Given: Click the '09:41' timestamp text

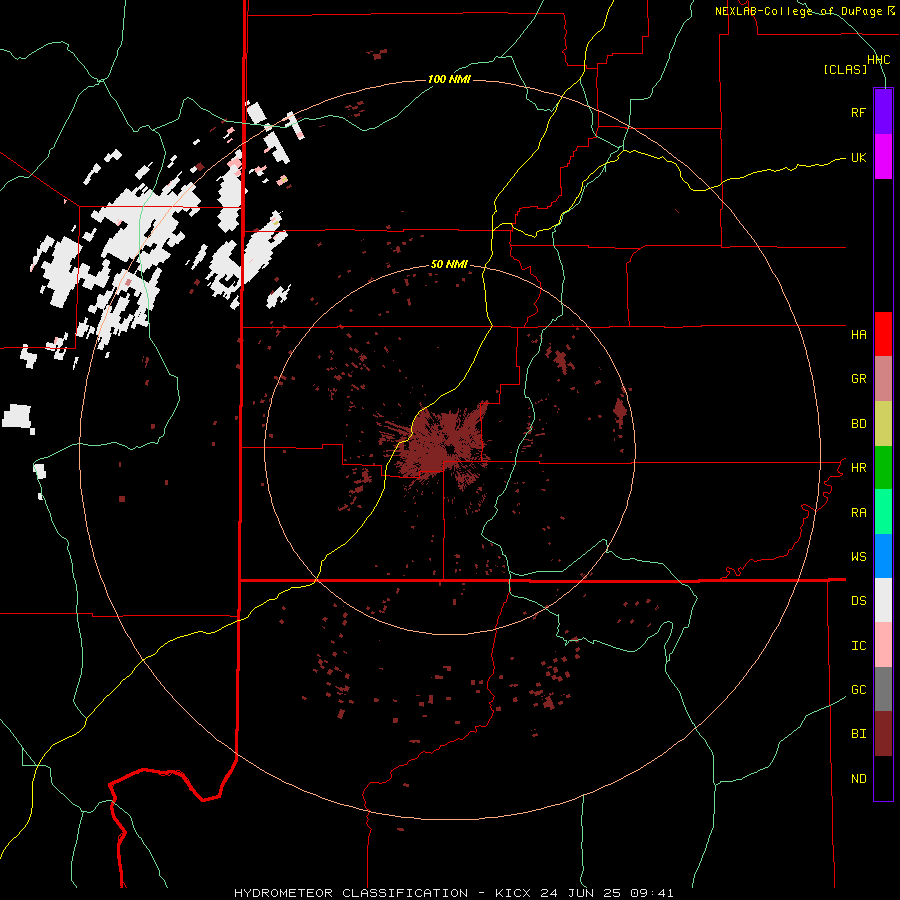Looking at the screenshot, I should (x=651, y=893).
